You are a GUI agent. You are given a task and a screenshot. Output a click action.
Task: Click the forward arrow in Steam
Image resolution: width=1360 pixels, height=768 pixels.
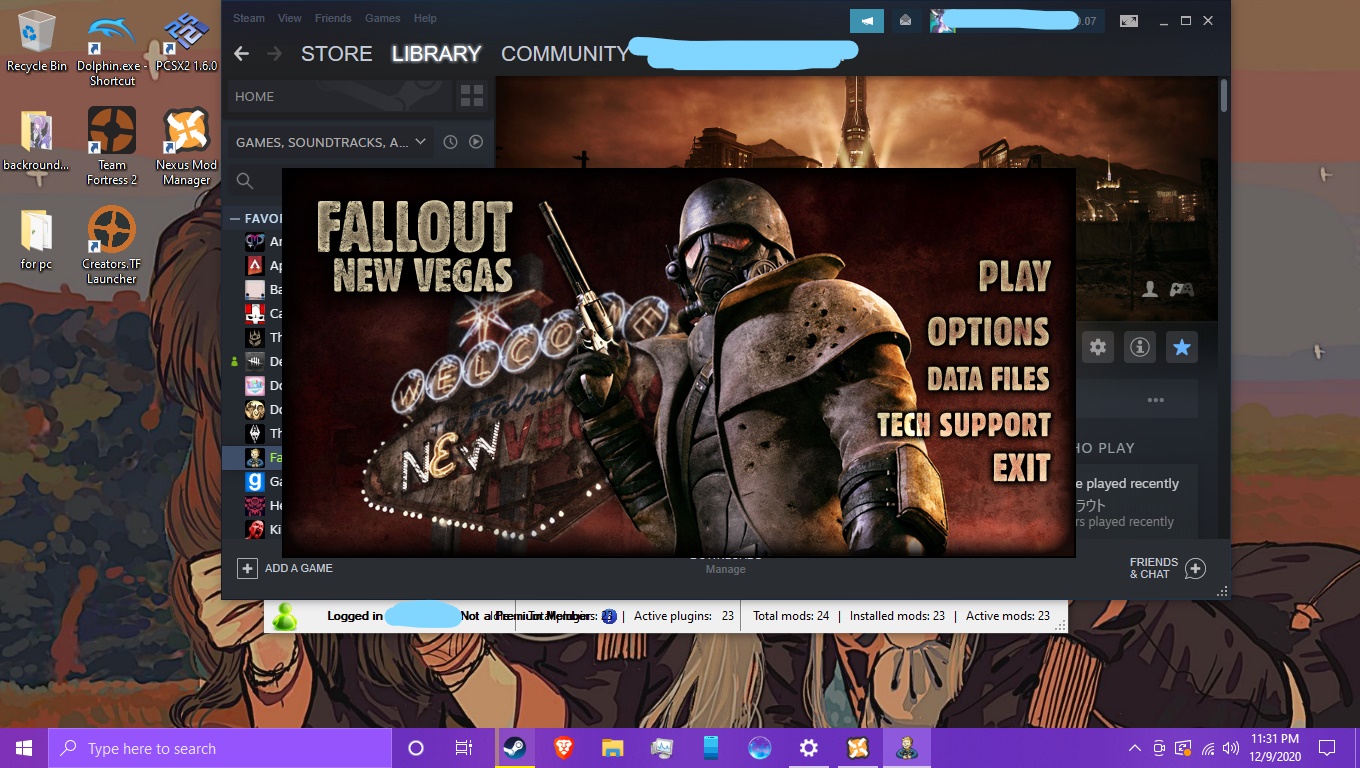point(274,53)
